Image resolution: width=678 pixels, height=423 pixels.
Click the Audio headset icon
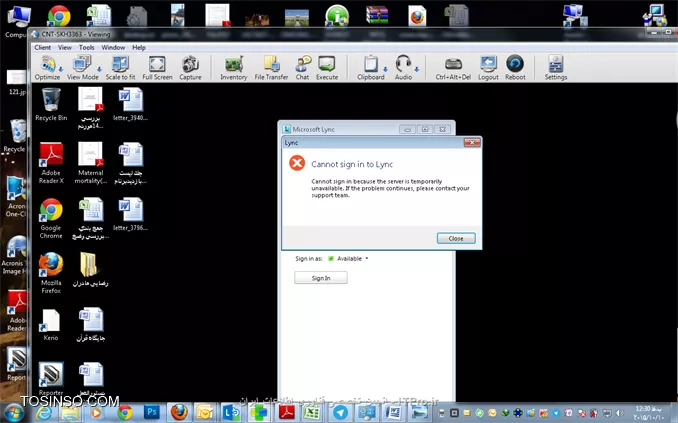click(403, 68)
